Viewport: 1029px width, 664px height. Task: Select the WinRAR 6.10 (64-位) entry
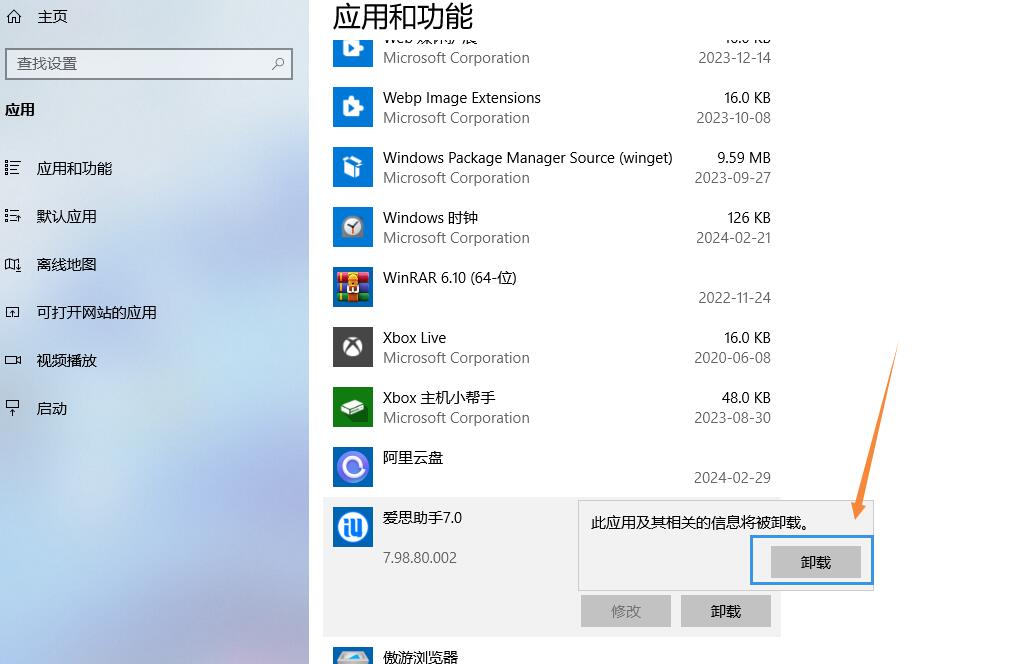552,287
